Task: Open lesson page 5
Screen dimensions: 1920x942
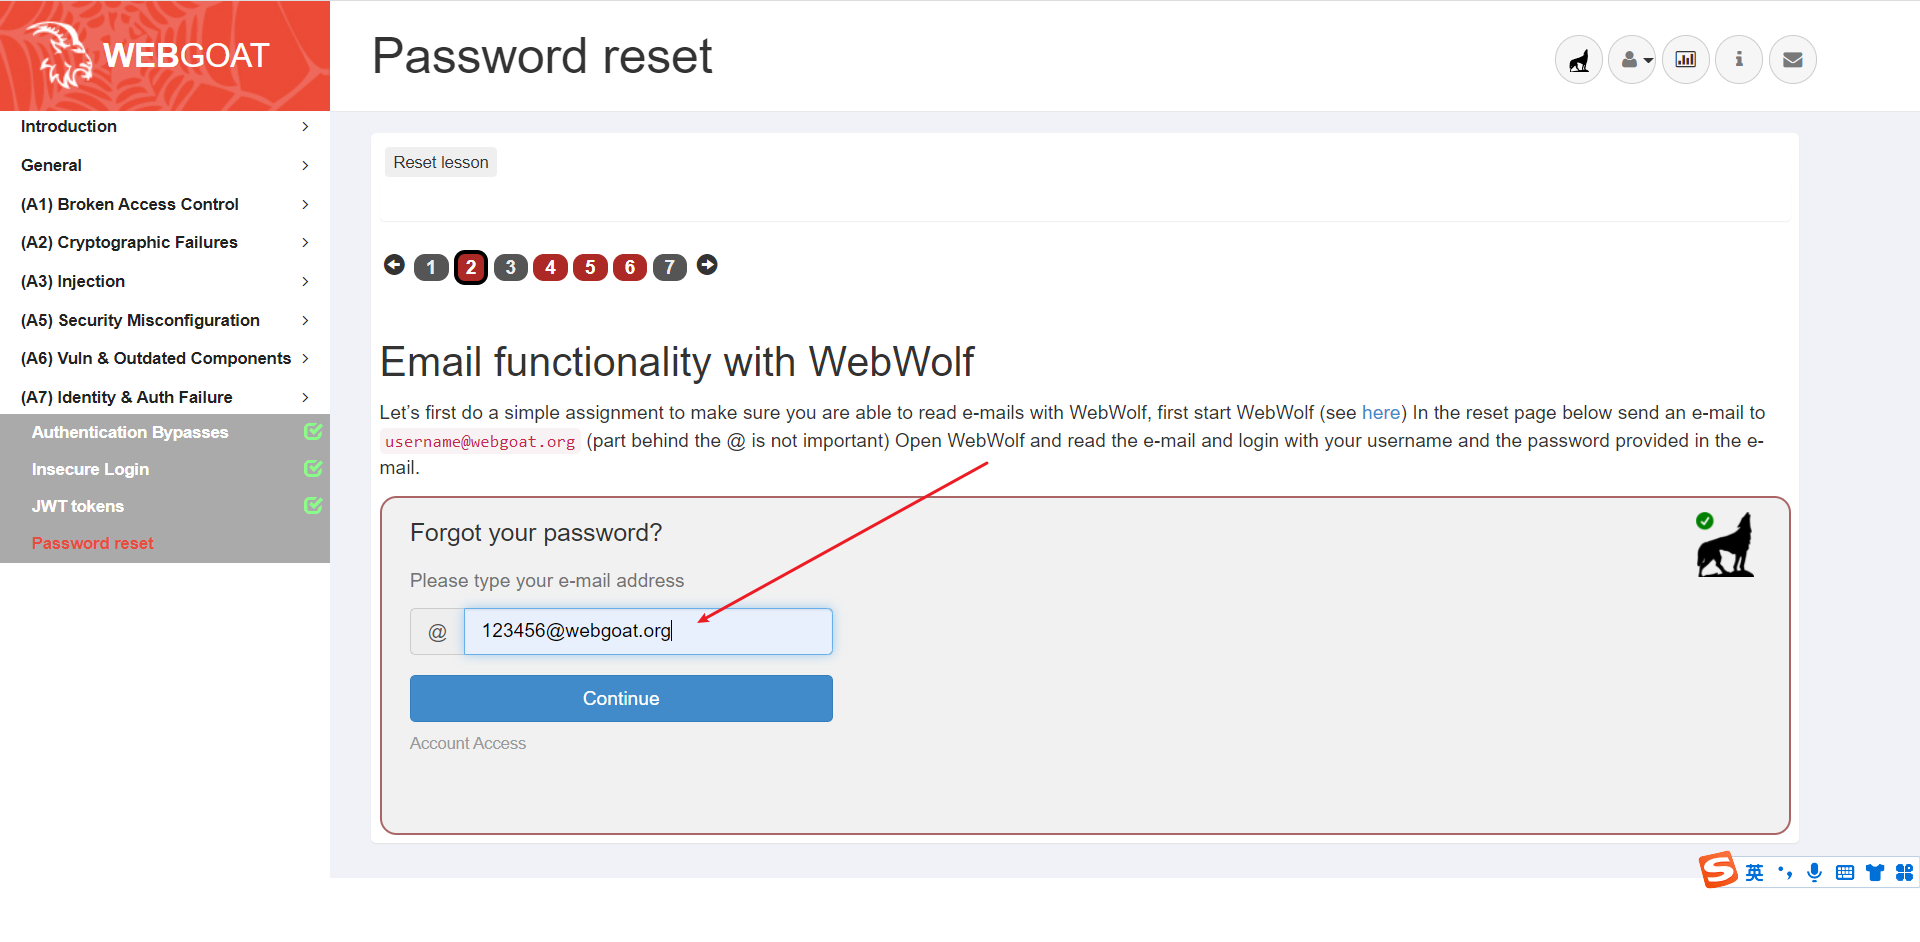Action: [590, 267]
